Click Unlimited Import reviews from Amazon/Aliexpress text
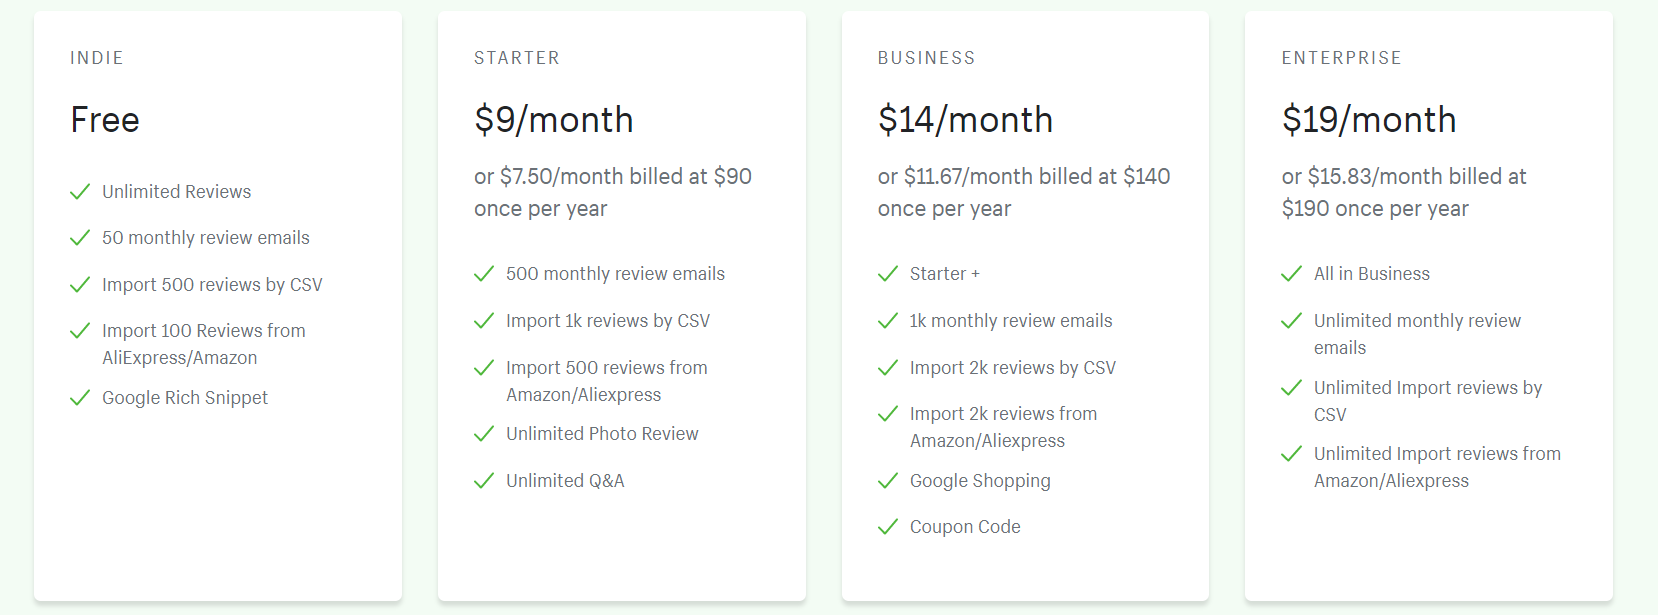The height and width of the screenshot is (615, 1658). (1437, 467)
